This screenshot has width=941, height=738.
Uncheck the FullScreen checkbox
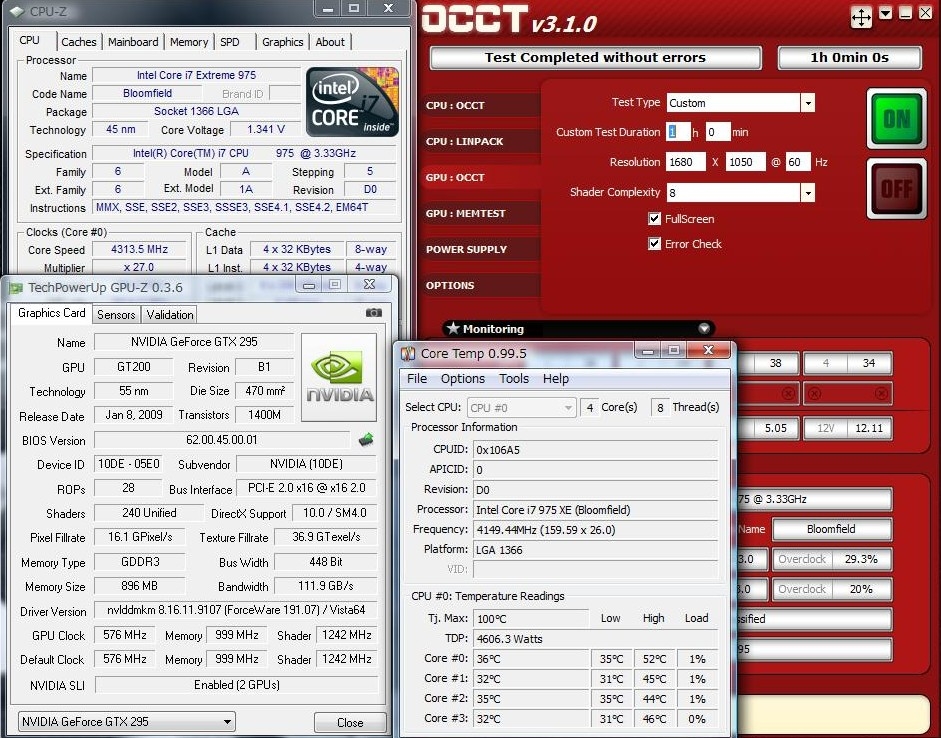tap(655, 219)
